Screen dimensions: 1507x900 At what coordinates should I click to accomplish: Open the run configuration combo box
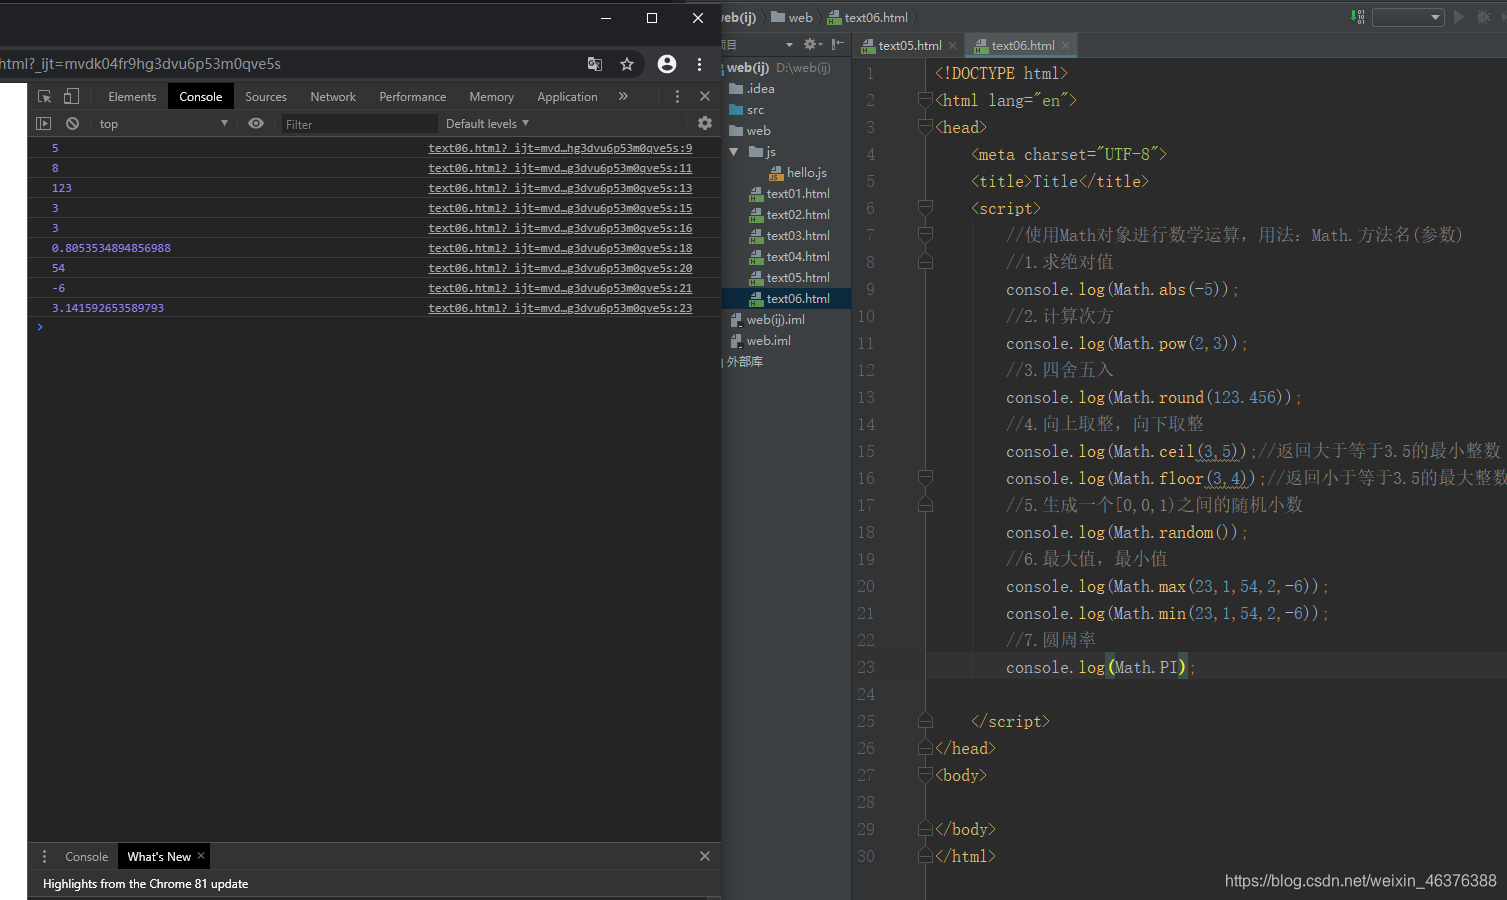(x=1408, y=17)
